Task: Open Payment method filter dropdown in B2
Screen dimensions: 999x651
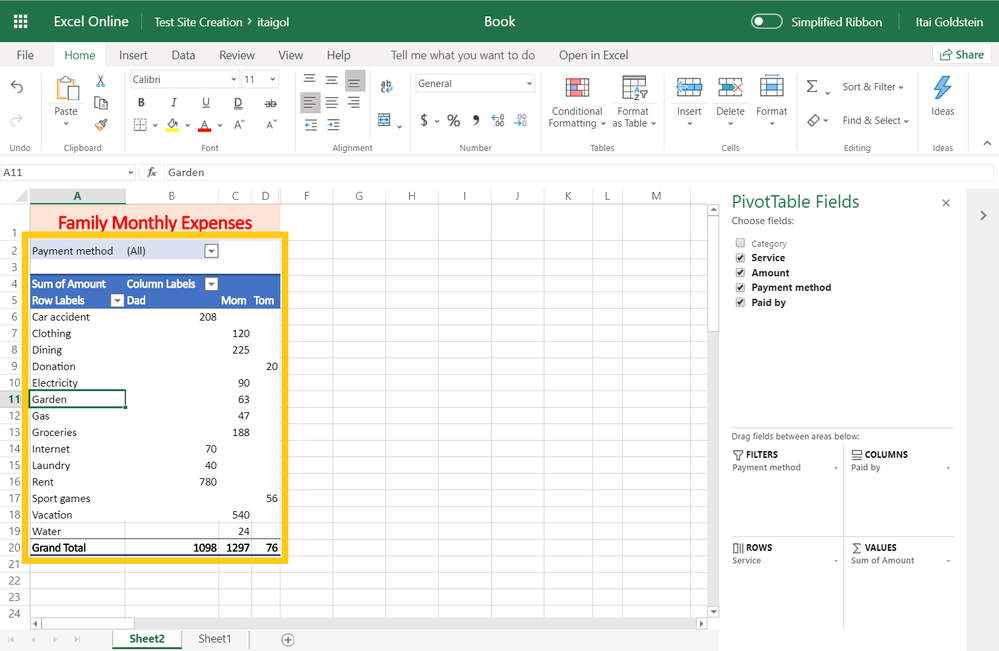Action: [x=211, y=251]
